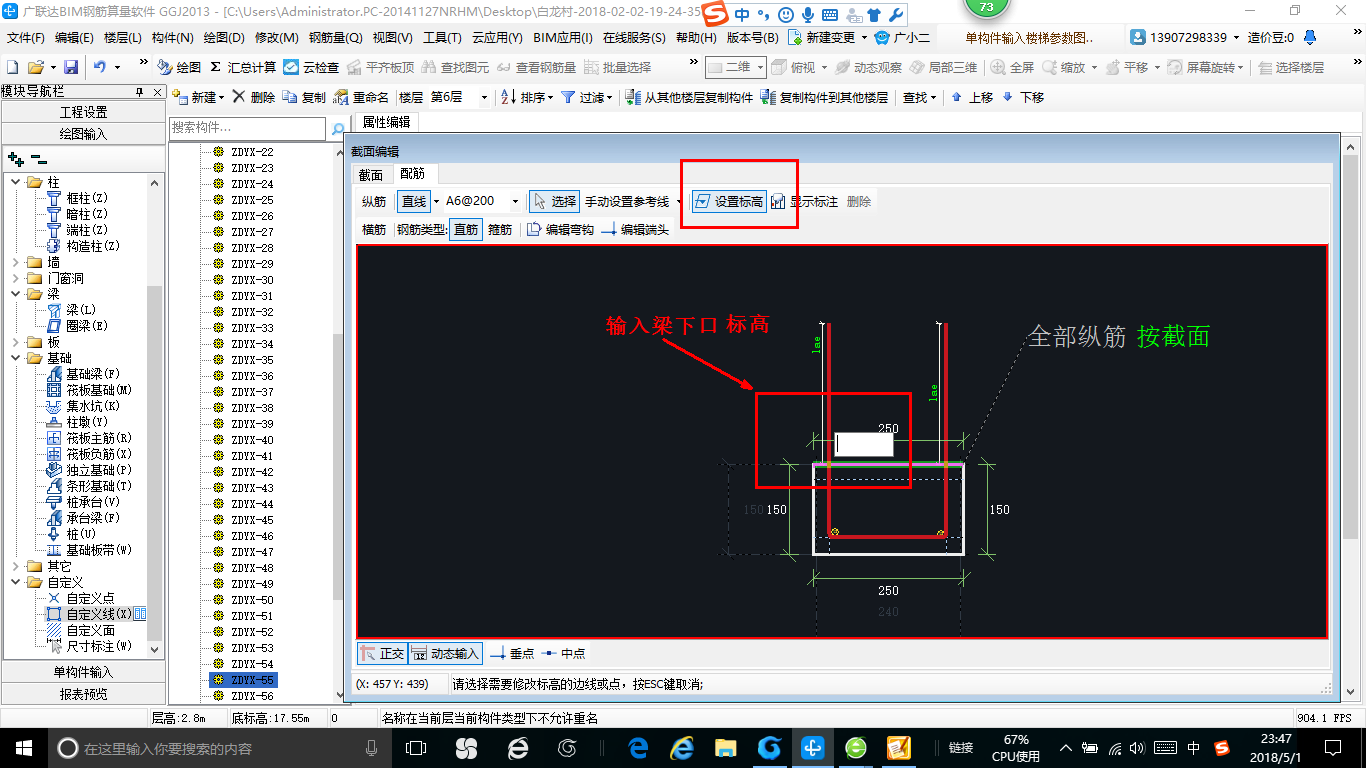Expand the 门窗洞 tree node
This screenshot has height=768, width=1366.
16,278
